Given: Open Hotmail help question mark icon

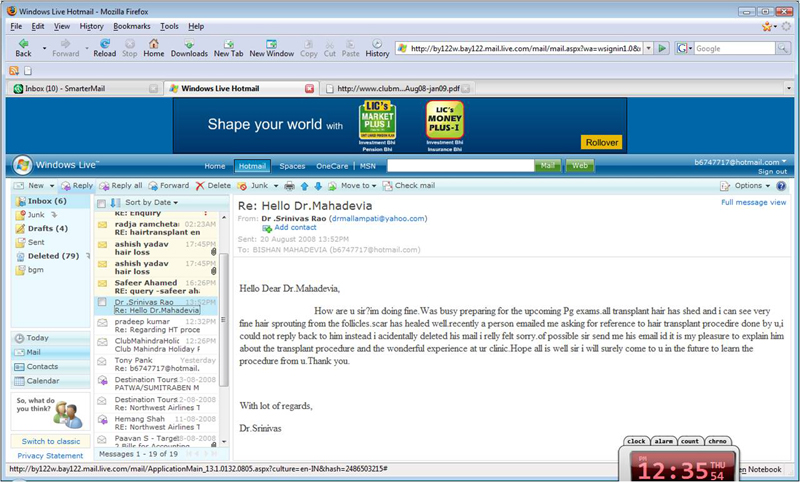Looking at the screenshot, I should tap(781, 186).
